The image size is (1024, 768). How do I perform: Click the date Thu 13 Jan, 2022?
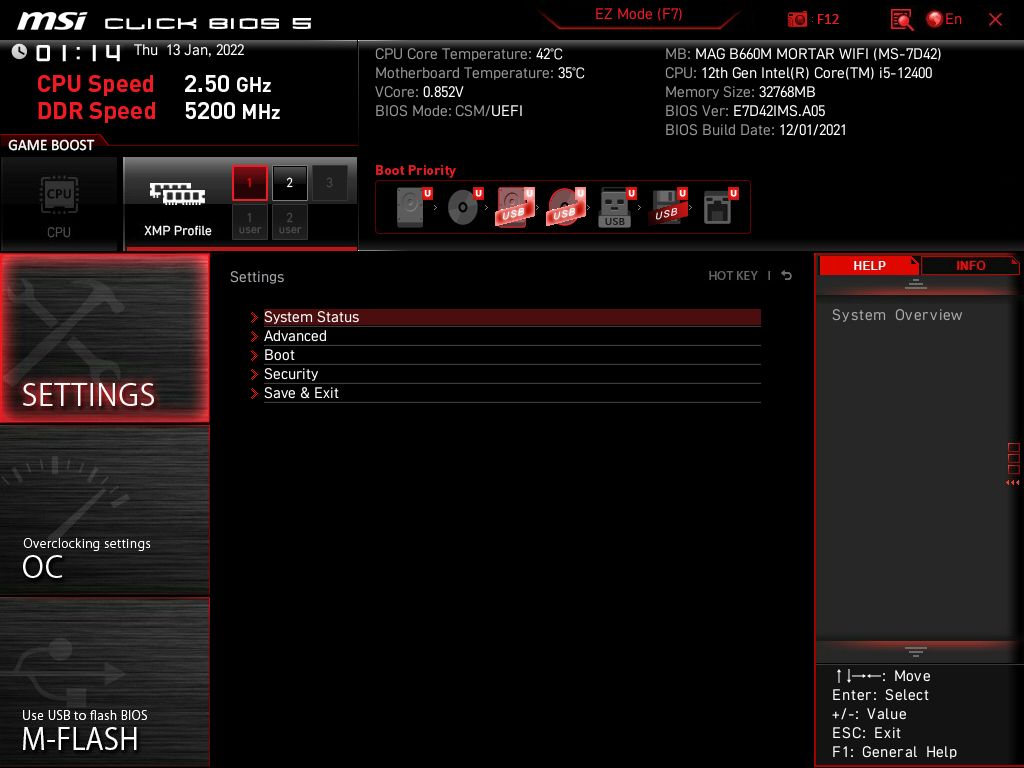coord(189,50)
